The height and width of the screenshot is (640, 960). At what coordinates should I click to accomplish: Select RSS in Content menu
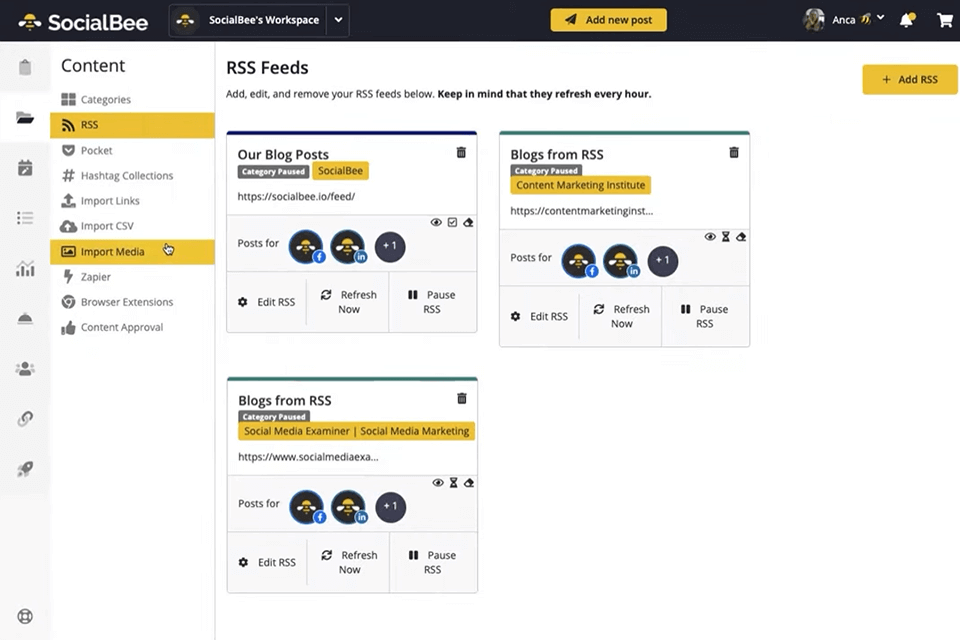132,125
